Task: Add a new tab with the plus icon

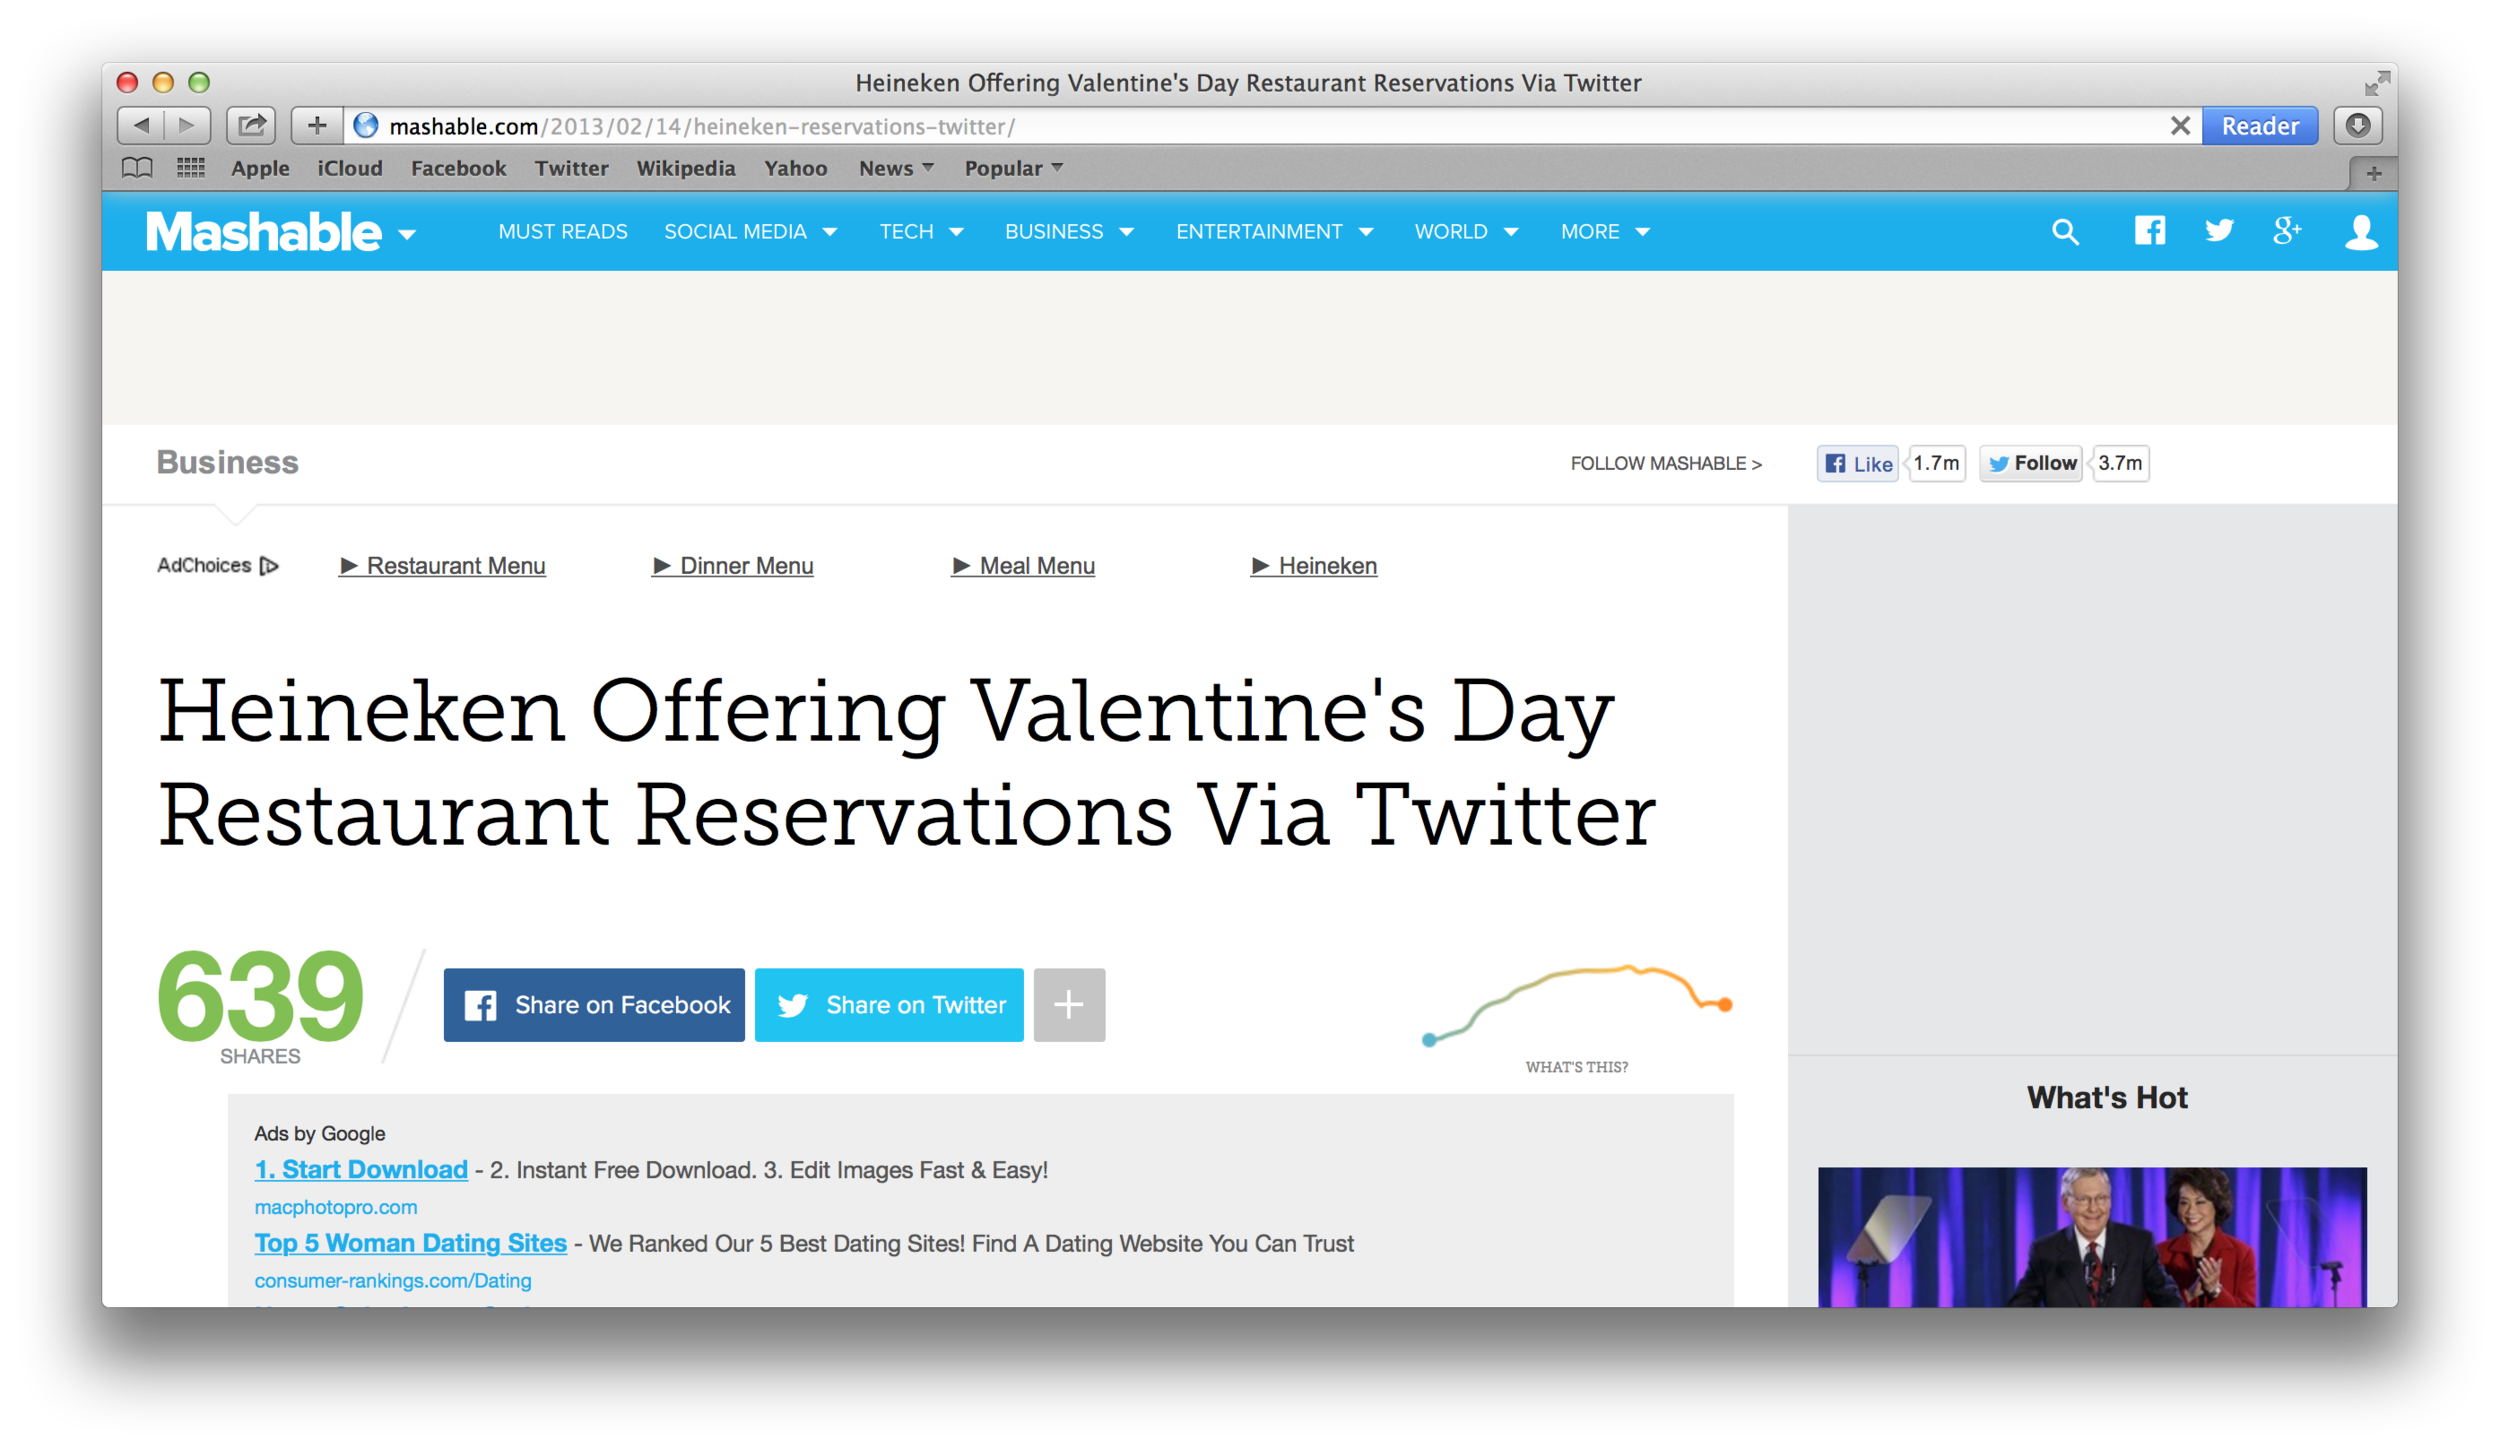Action: [x=2373, y=173]
